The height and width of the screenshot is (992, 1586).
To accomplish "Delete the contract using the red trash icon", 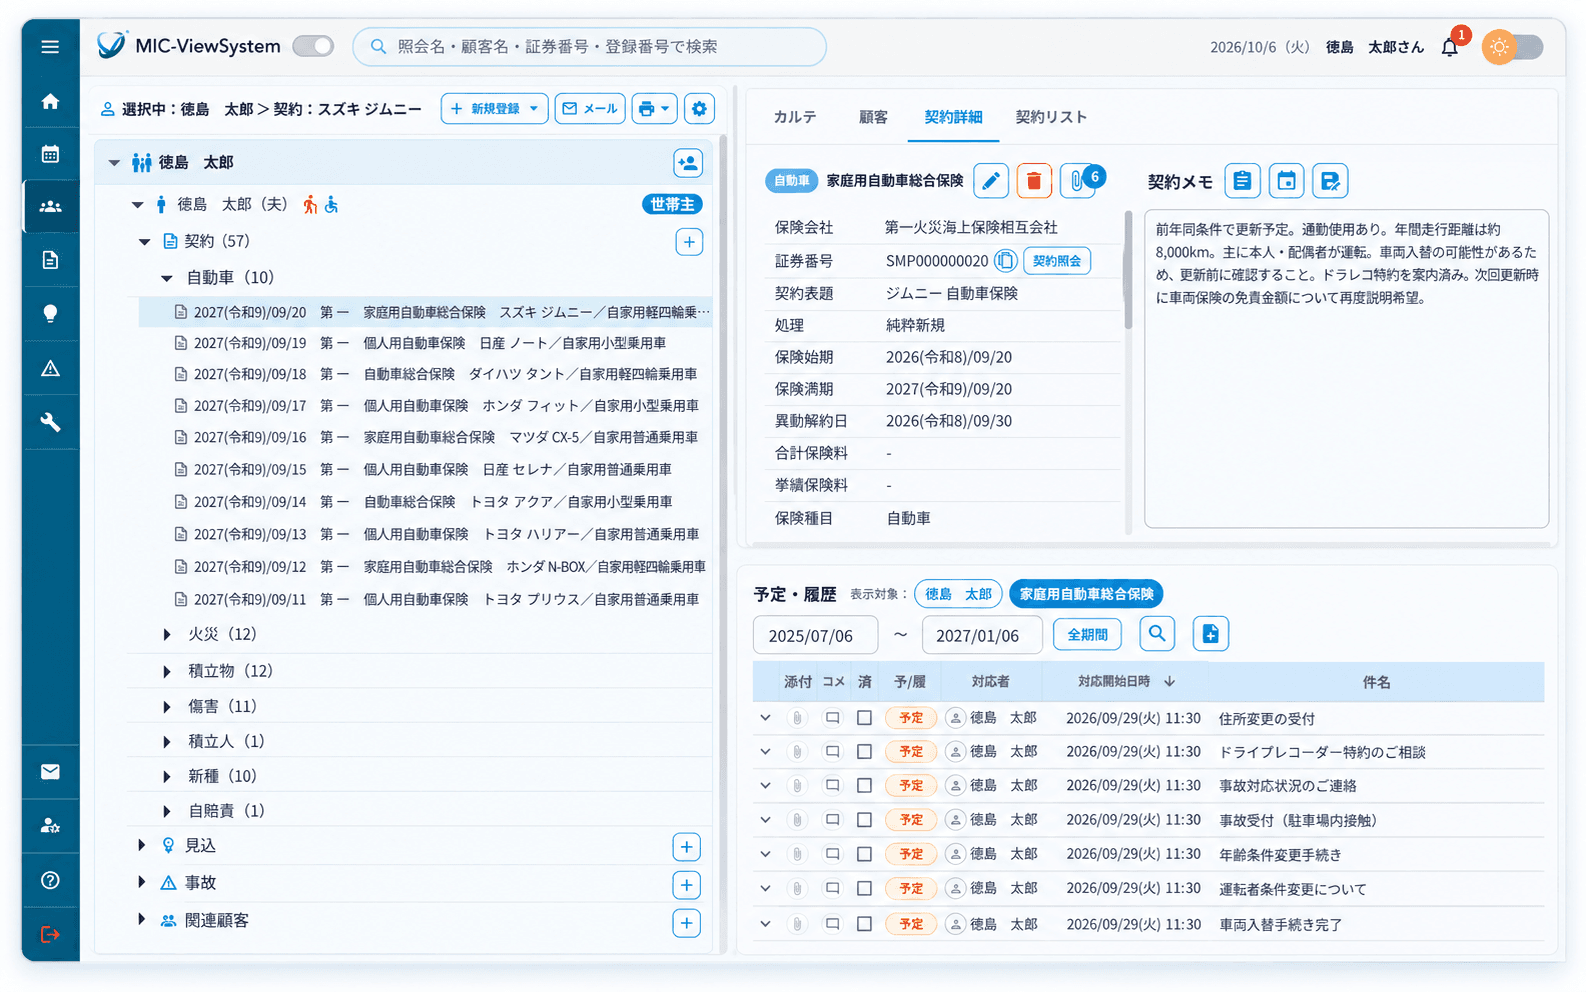I will coord(1034,181).
